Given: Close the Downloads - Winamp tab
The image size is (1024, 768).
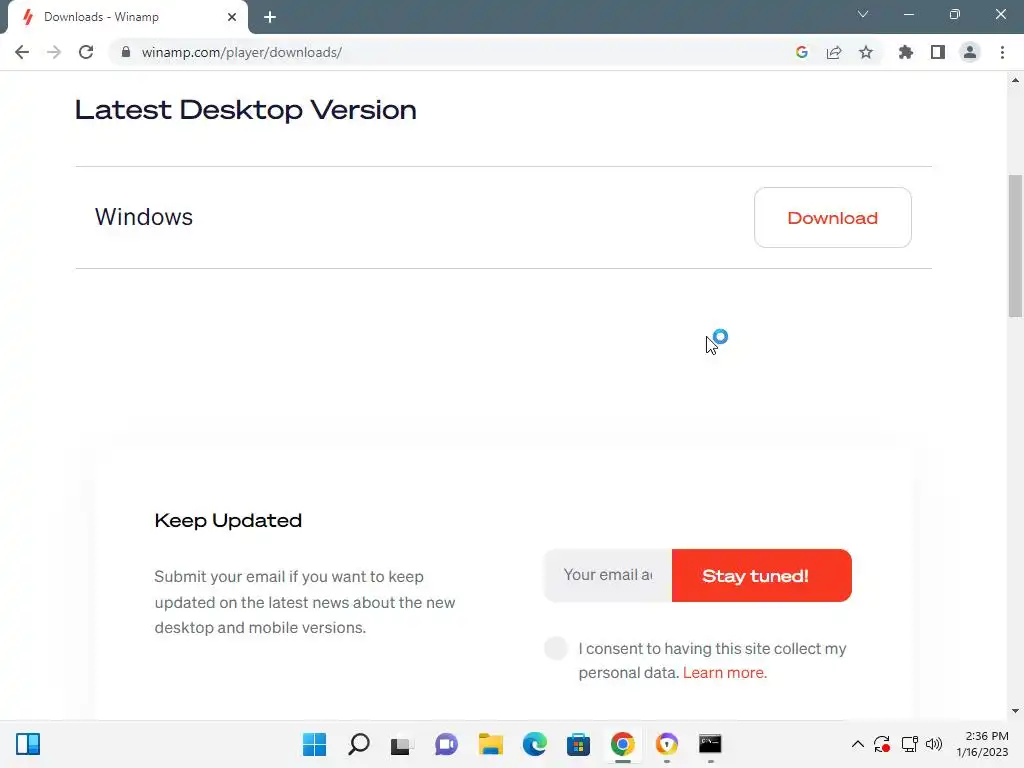Looking at the screenshot, I should [232, 17].
